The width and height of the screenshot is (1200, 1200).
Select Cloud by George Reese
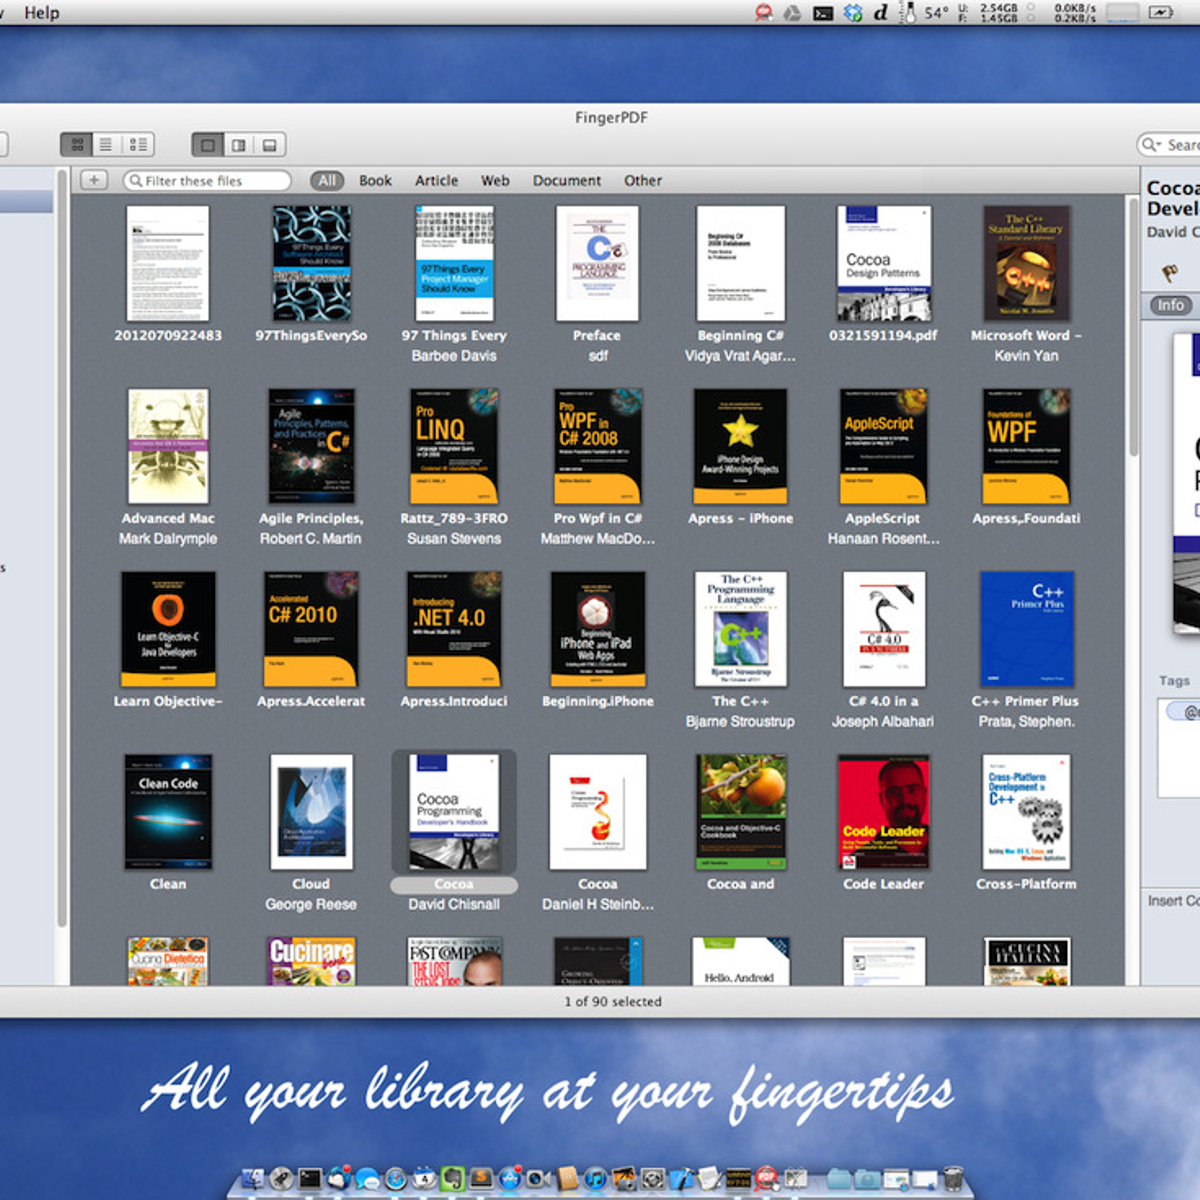coord(311,811)
